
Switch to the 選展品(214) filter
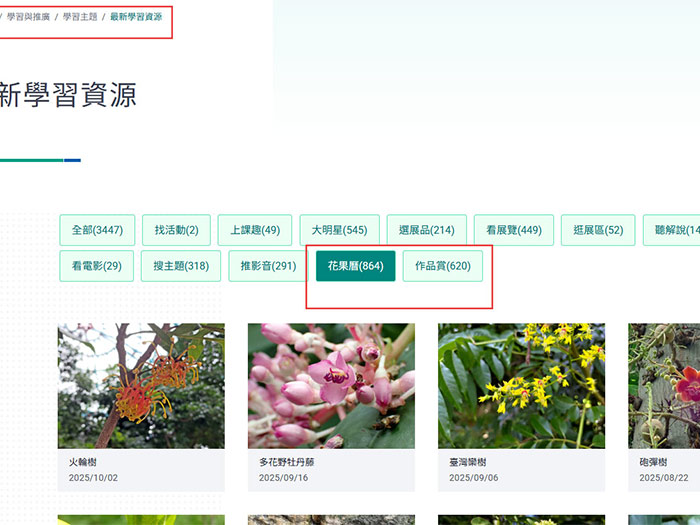427,230
